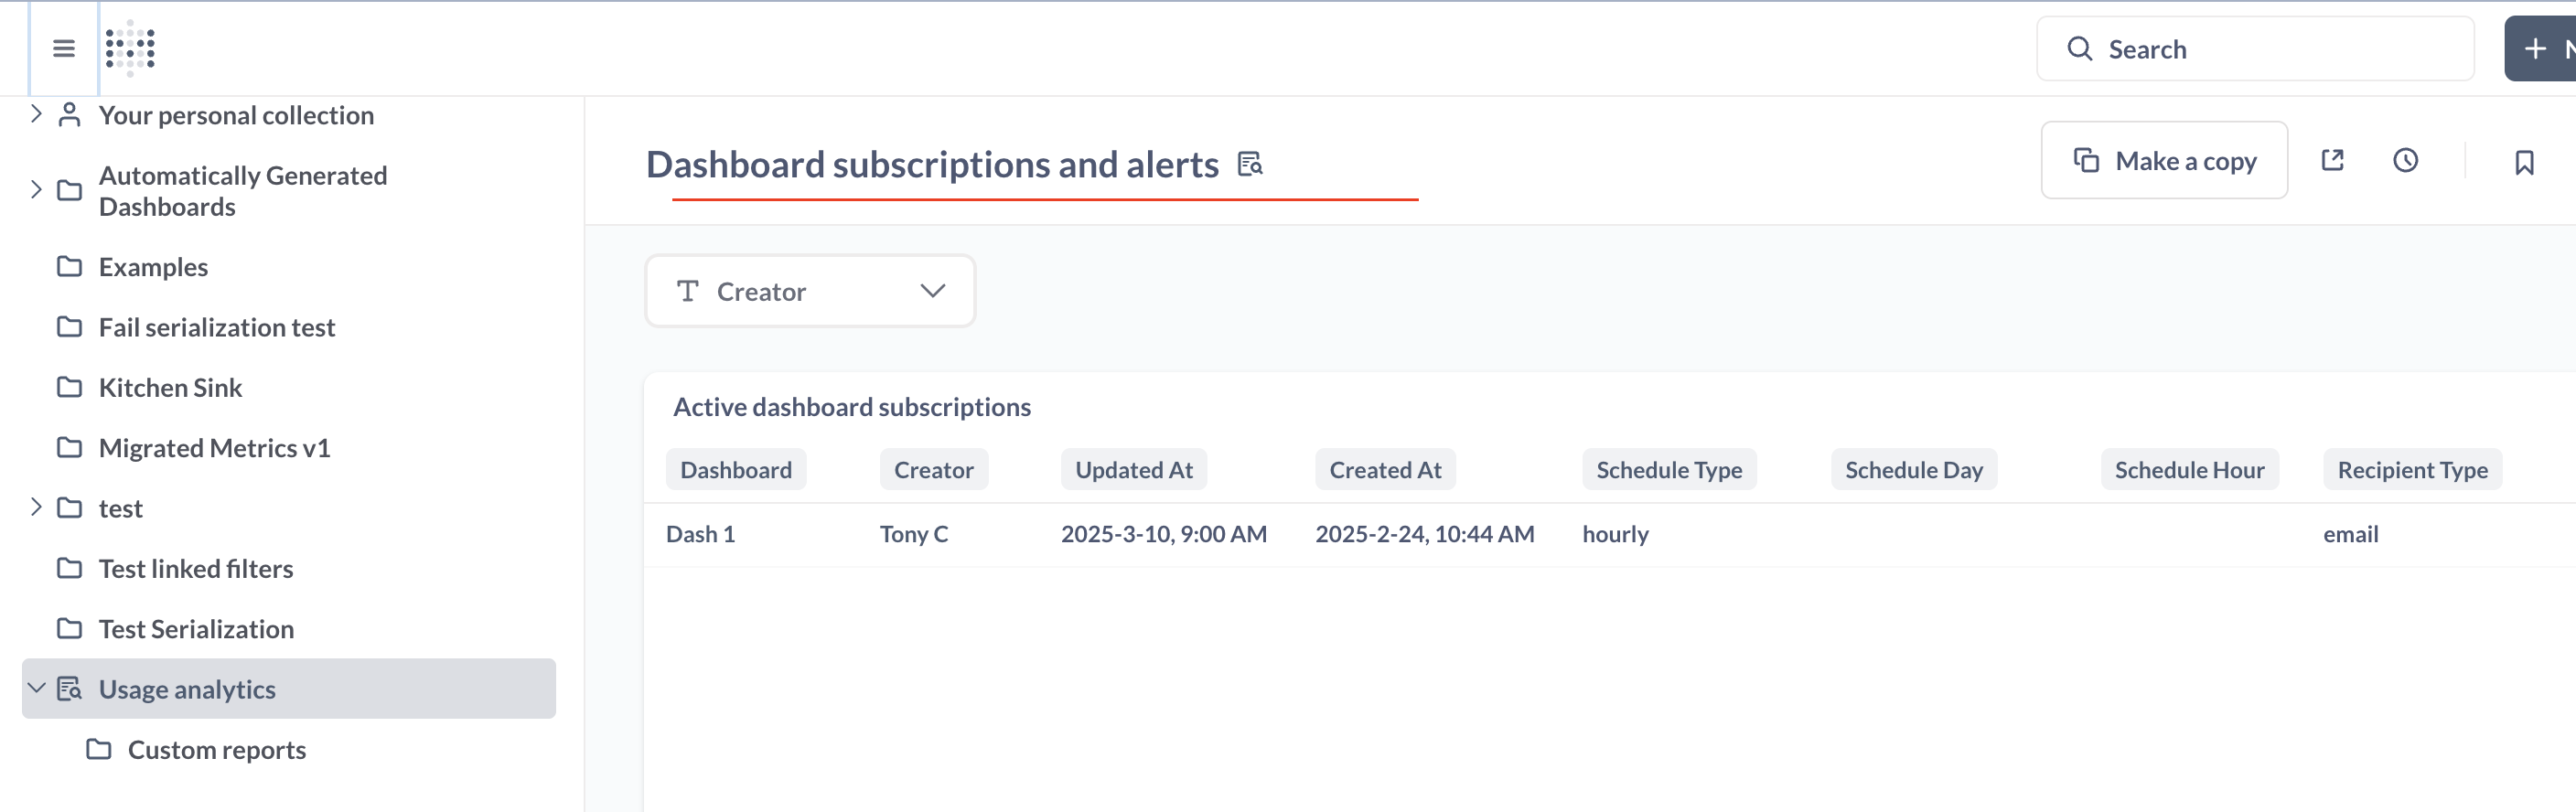
Task: Open the Test linked filters collection
Action: pyautogui.click(x=196, y=568)
